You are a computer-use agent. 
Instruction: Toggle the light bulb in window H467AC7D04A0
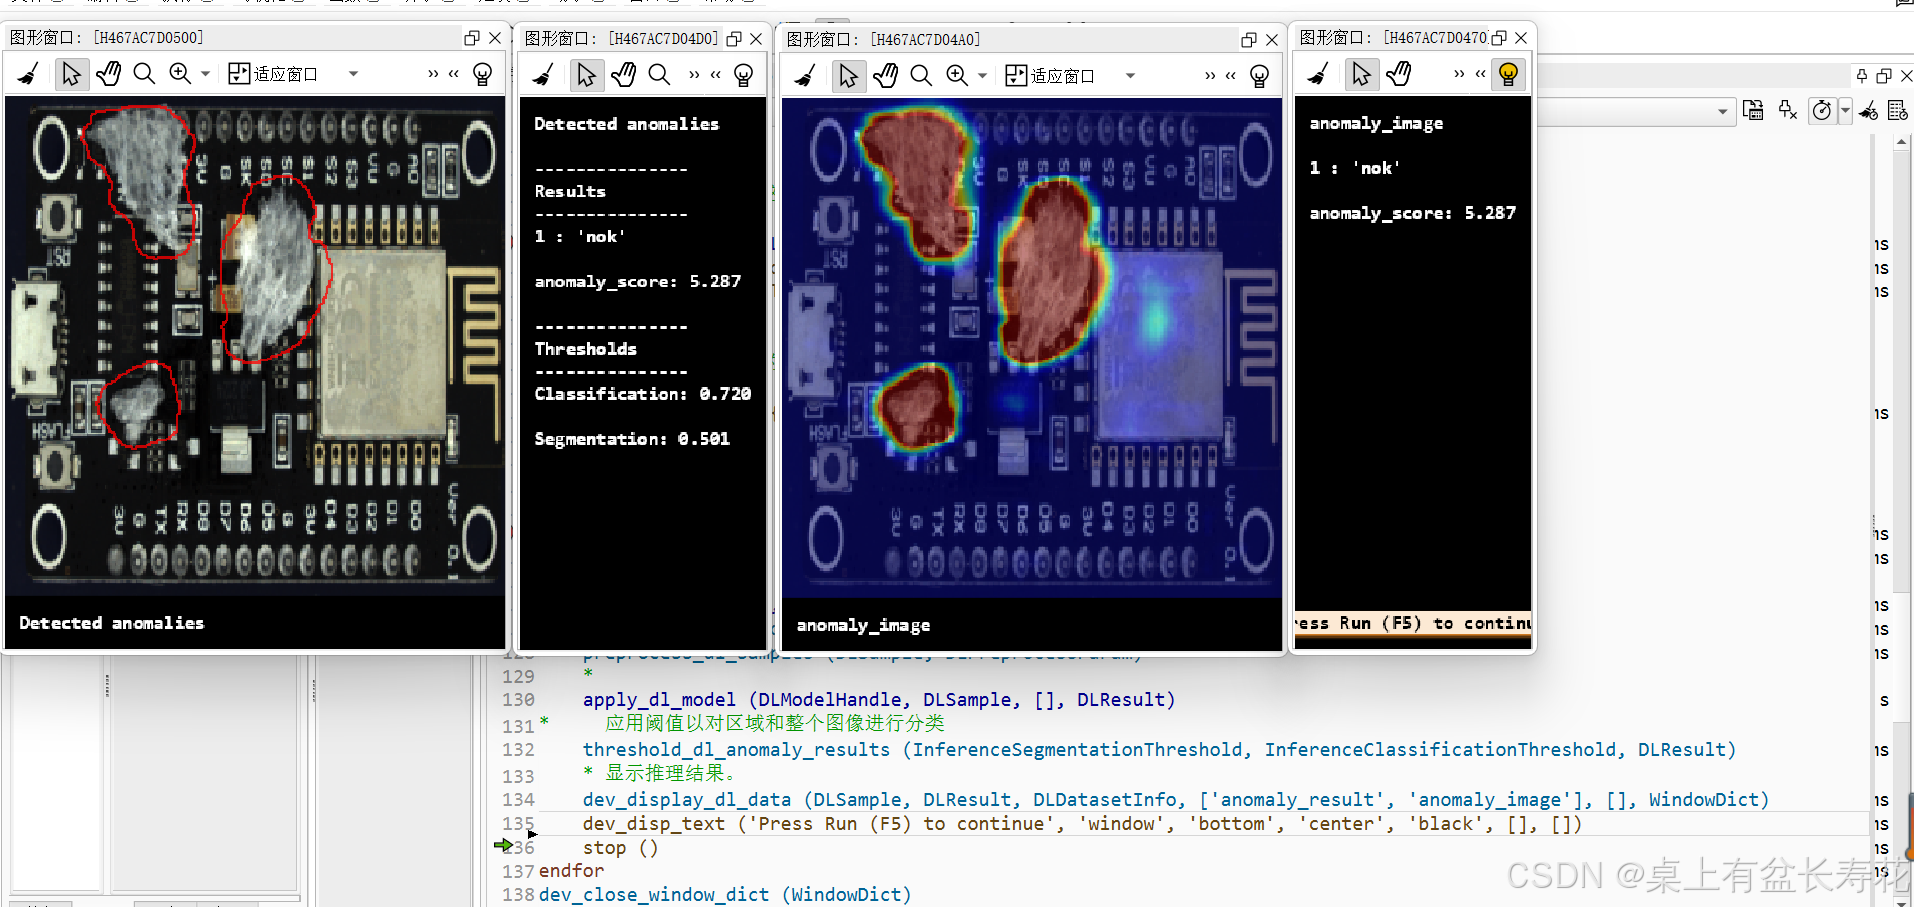(x=1259, y=76)
